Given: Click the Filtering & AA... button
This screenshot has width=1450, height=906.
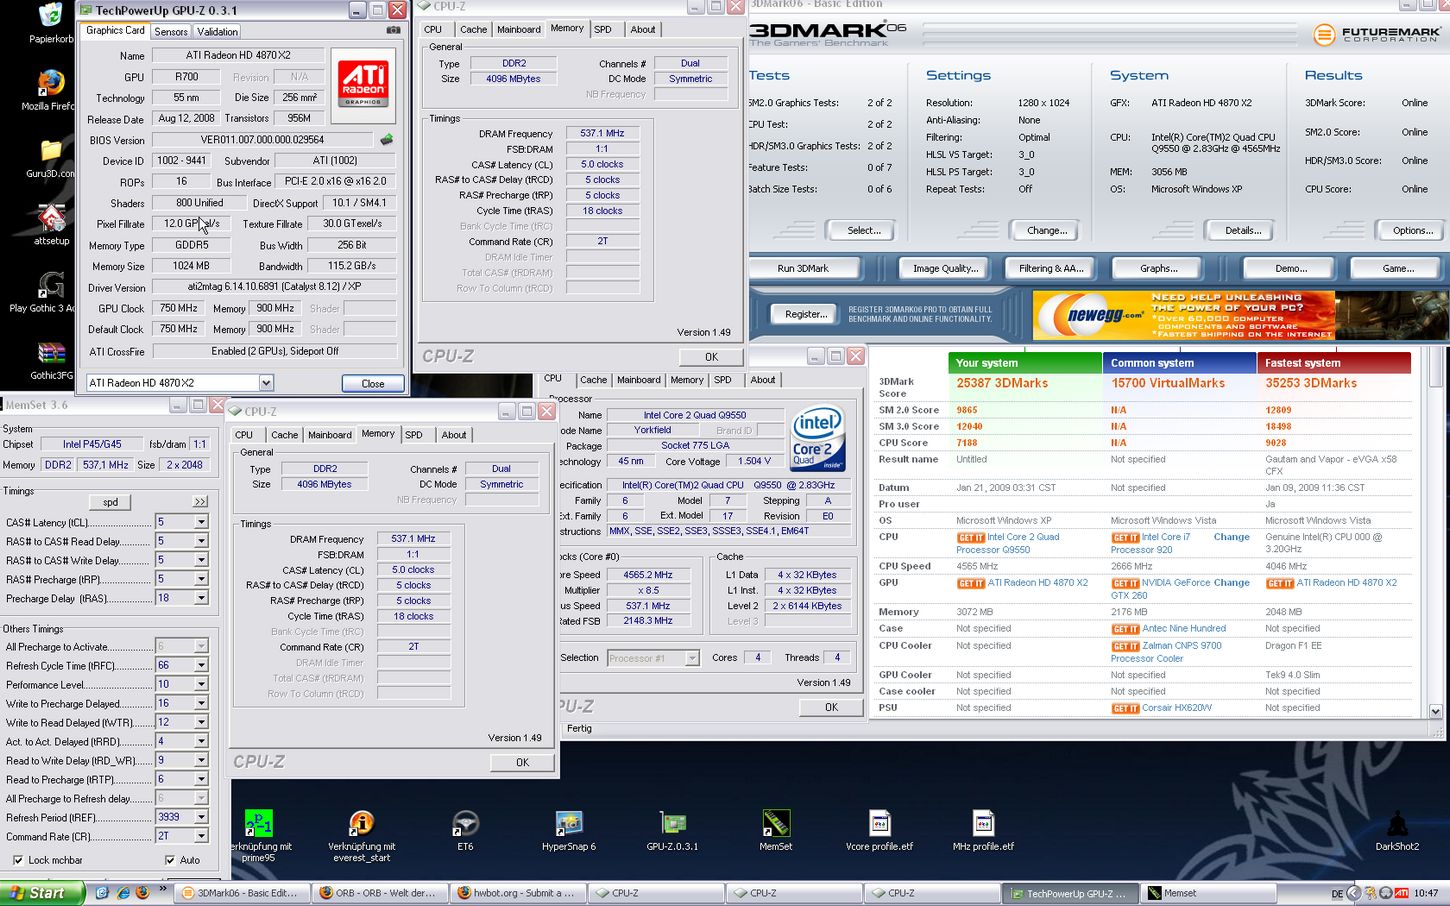Looking at the screenshot, I should click(x=1051, y=268).
